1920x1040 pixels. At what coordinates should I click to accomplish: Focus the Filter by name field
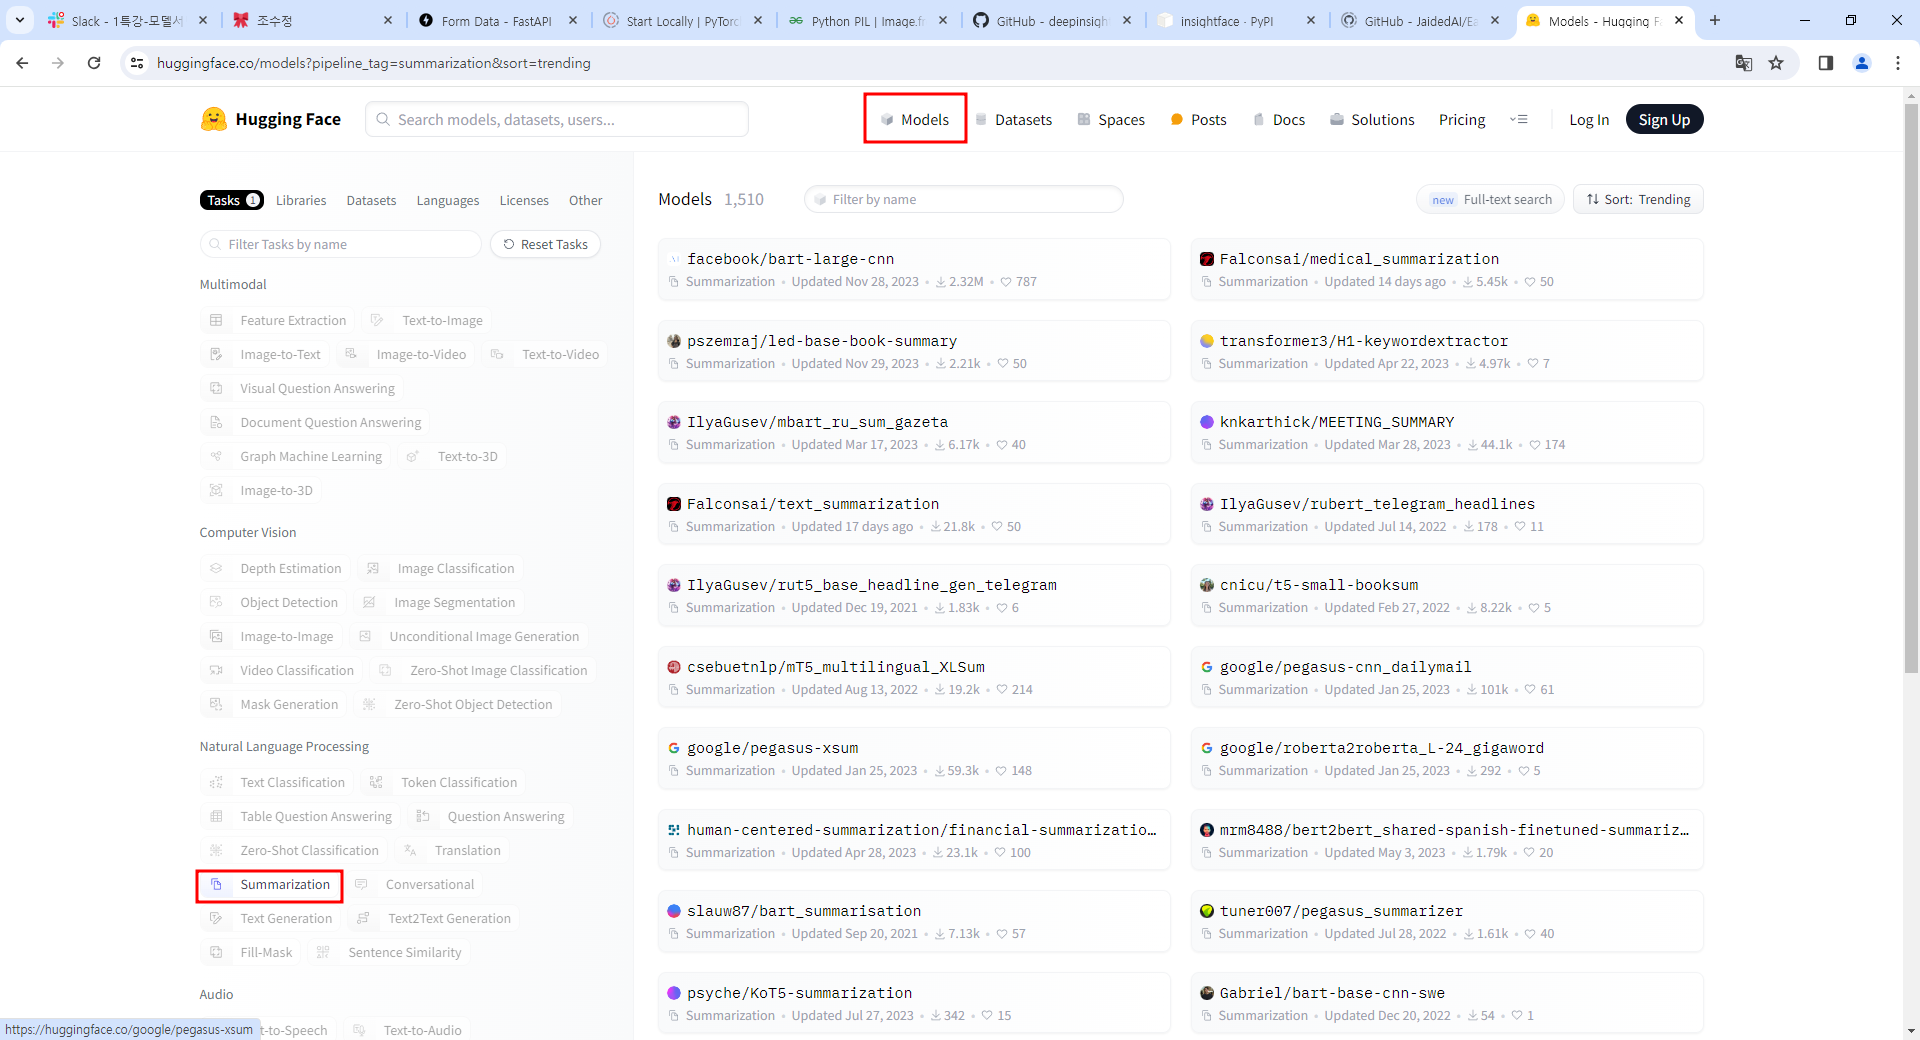964,199
